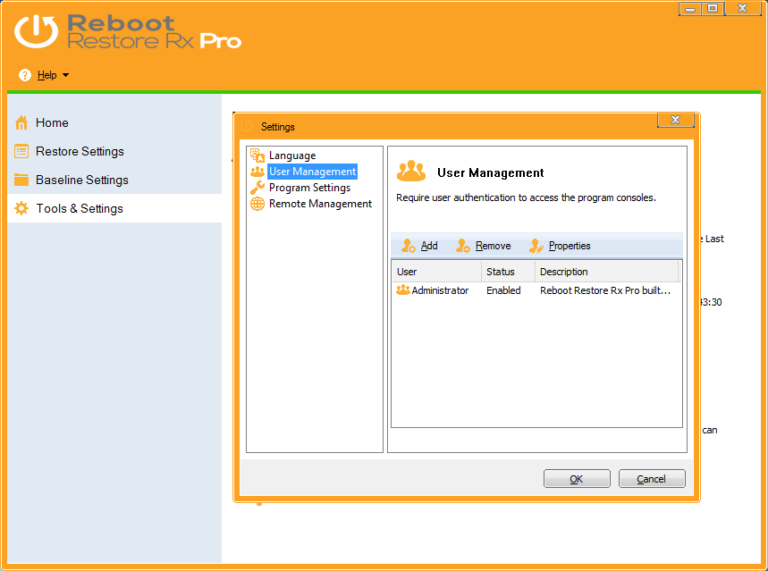Confirm settings with OK button
The height and width of the screenshot is (571, 768).
(x=576, y=478)
